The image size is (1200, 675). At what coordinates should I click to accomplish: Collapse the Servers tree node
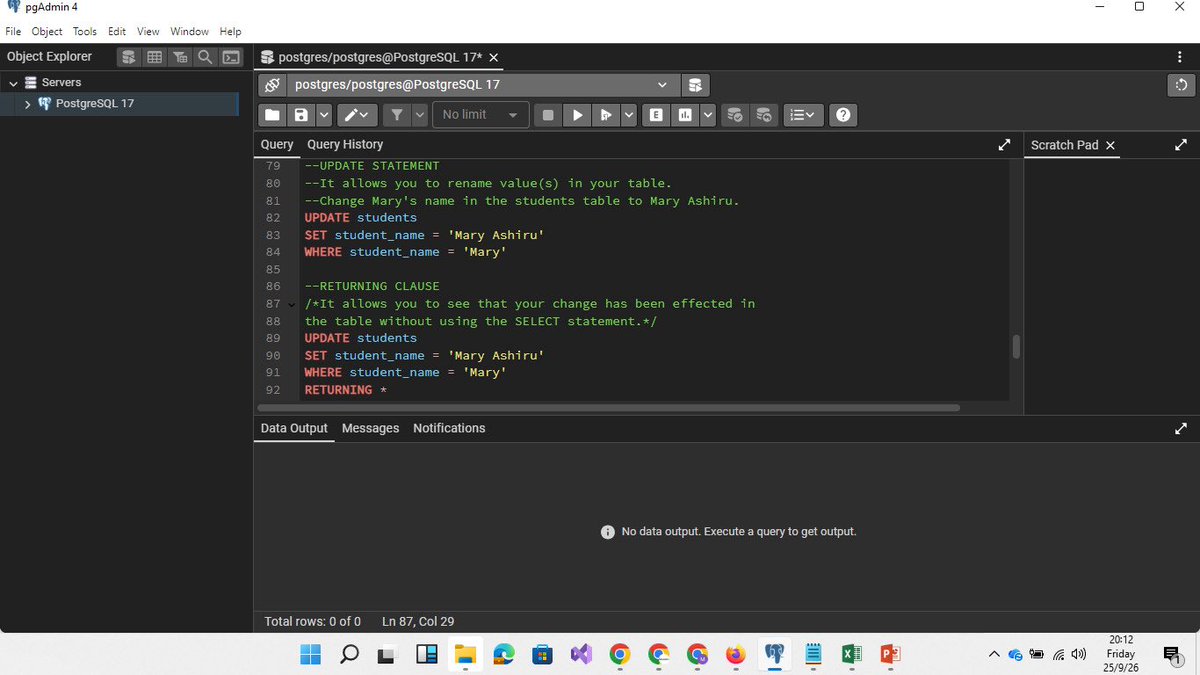pyautogui.click(x=13, y=83)
